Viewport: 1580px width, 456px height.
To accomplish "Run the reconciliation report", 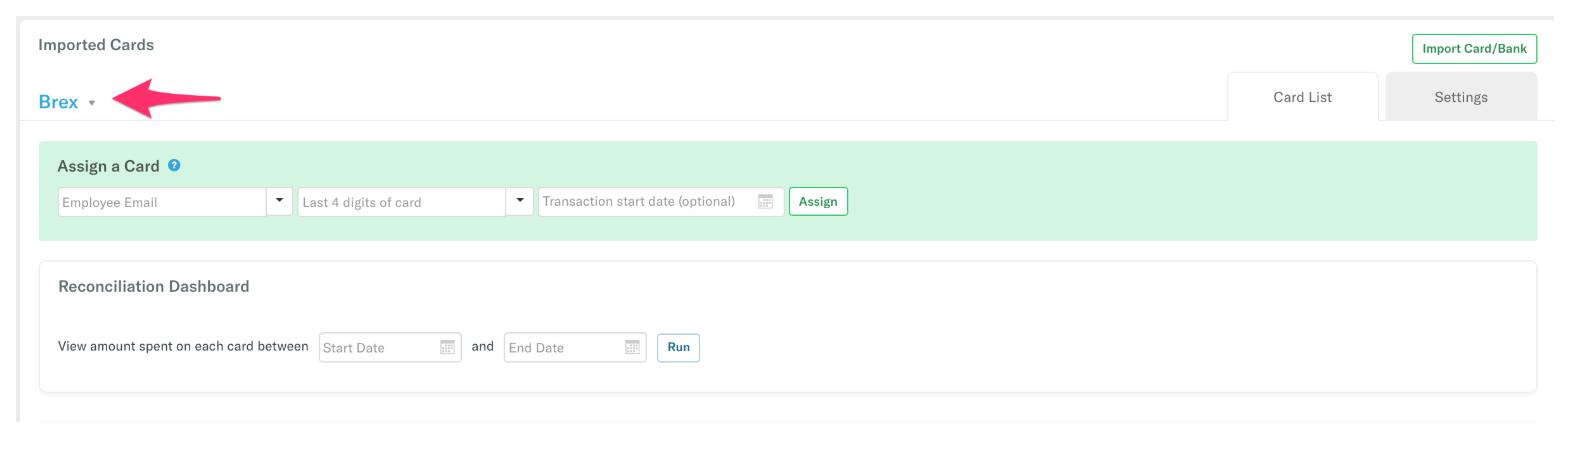I will point(678,347).
